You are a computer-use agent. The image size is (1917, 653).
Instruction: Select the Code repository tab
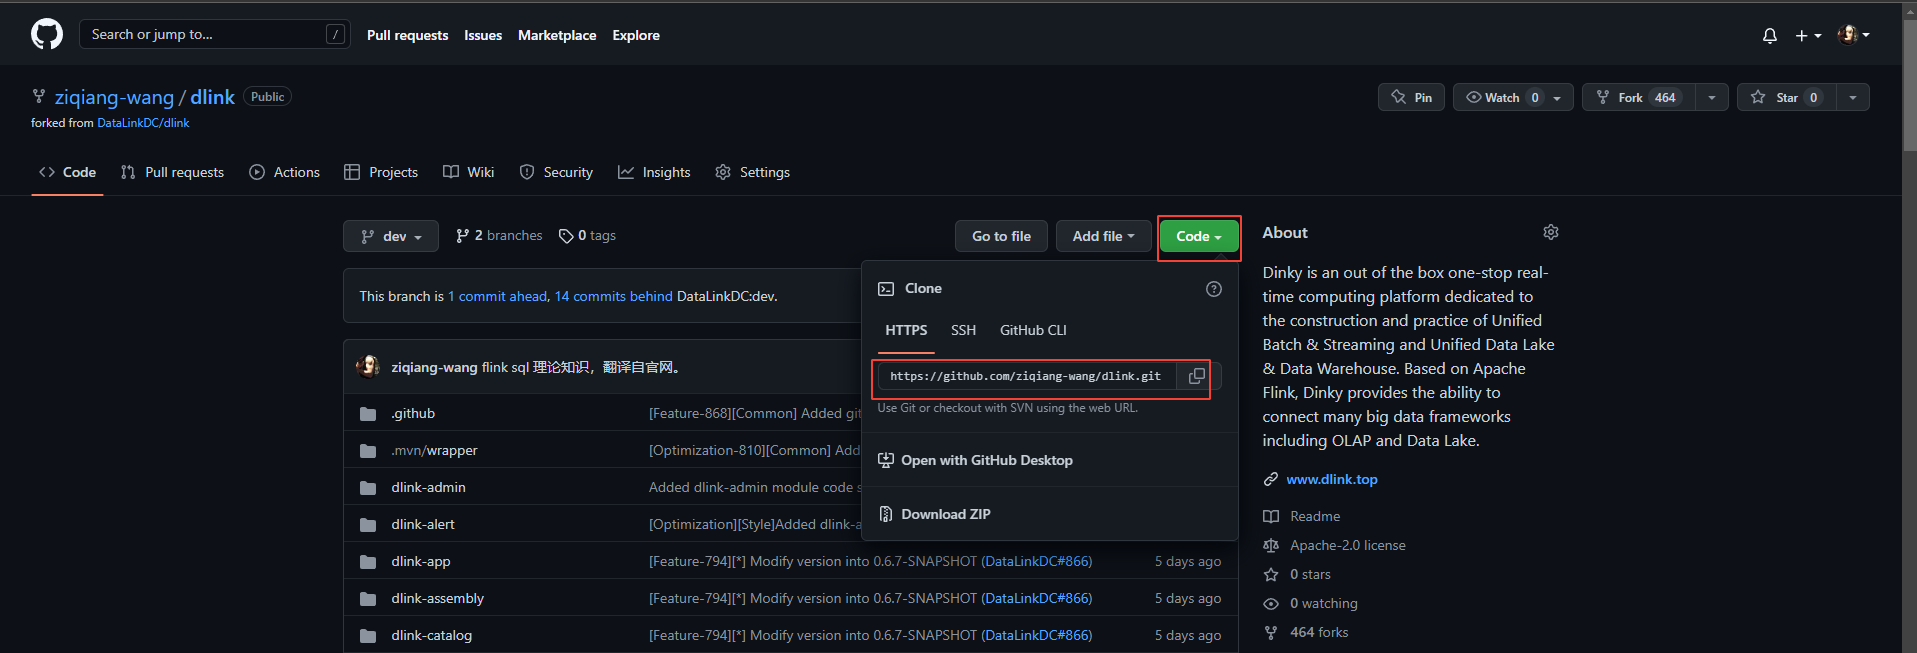pyautogui.click(x=68, y=172)
